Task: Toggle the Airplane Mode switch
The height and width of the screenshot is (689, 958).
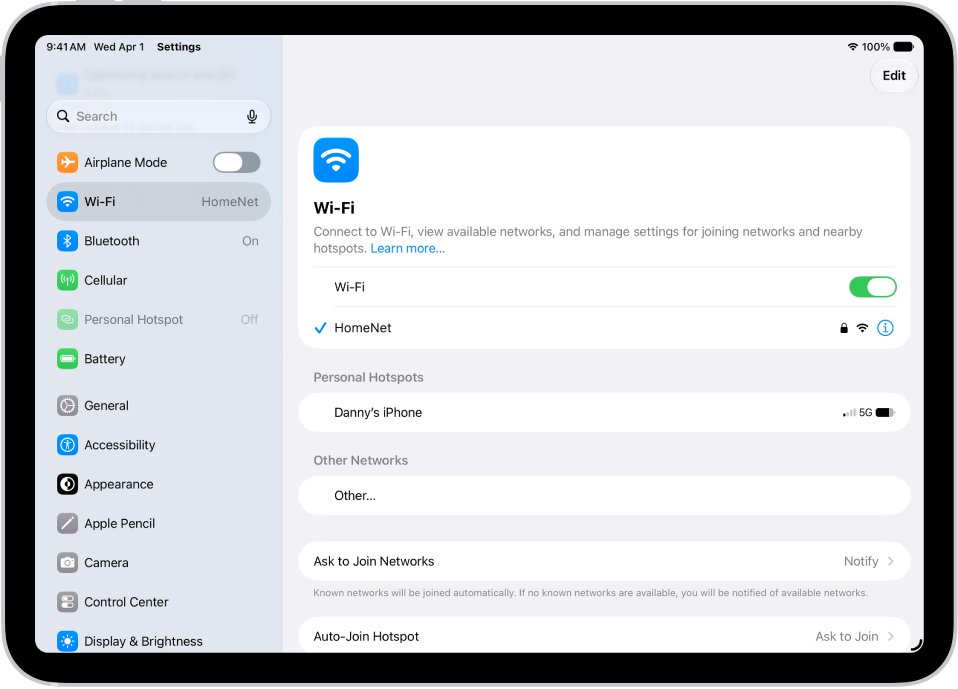Action: point(236,162)
